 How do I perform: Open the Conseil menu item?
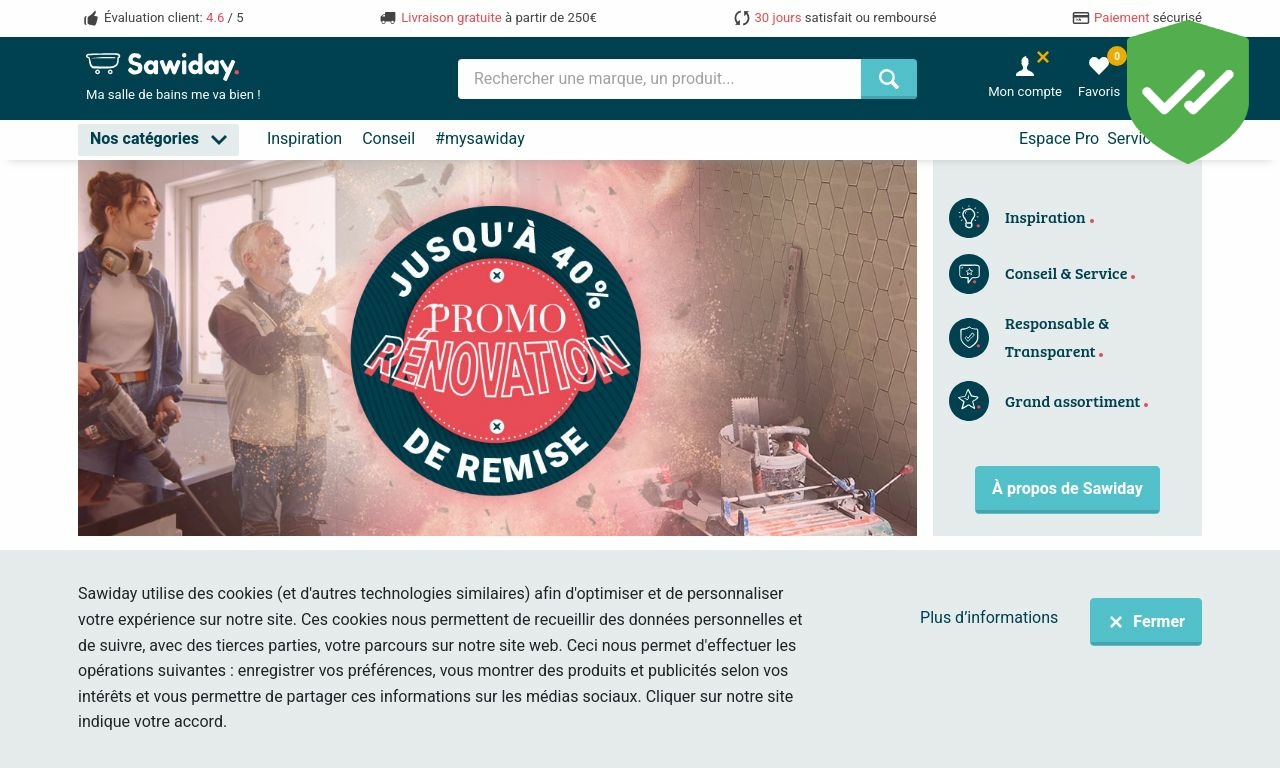pyautogui.click(x=388, y=139)
